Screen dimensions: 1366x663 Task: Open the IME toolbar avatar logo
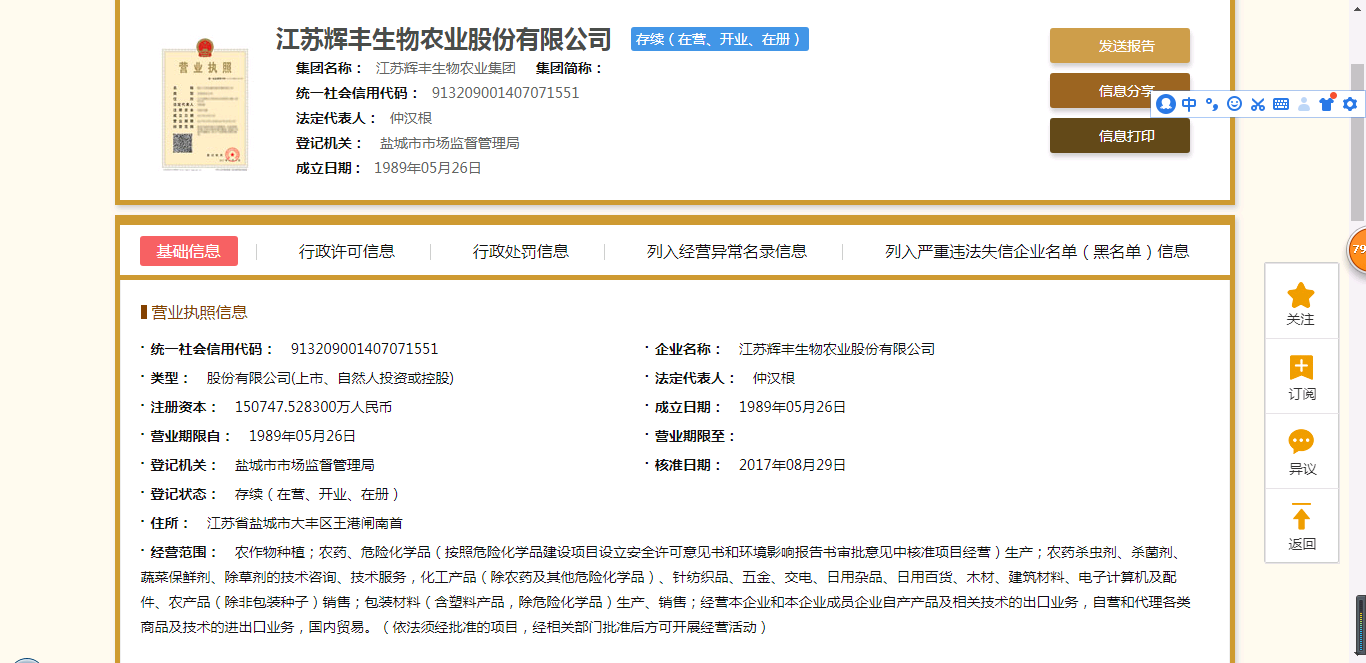point(1165,104)
